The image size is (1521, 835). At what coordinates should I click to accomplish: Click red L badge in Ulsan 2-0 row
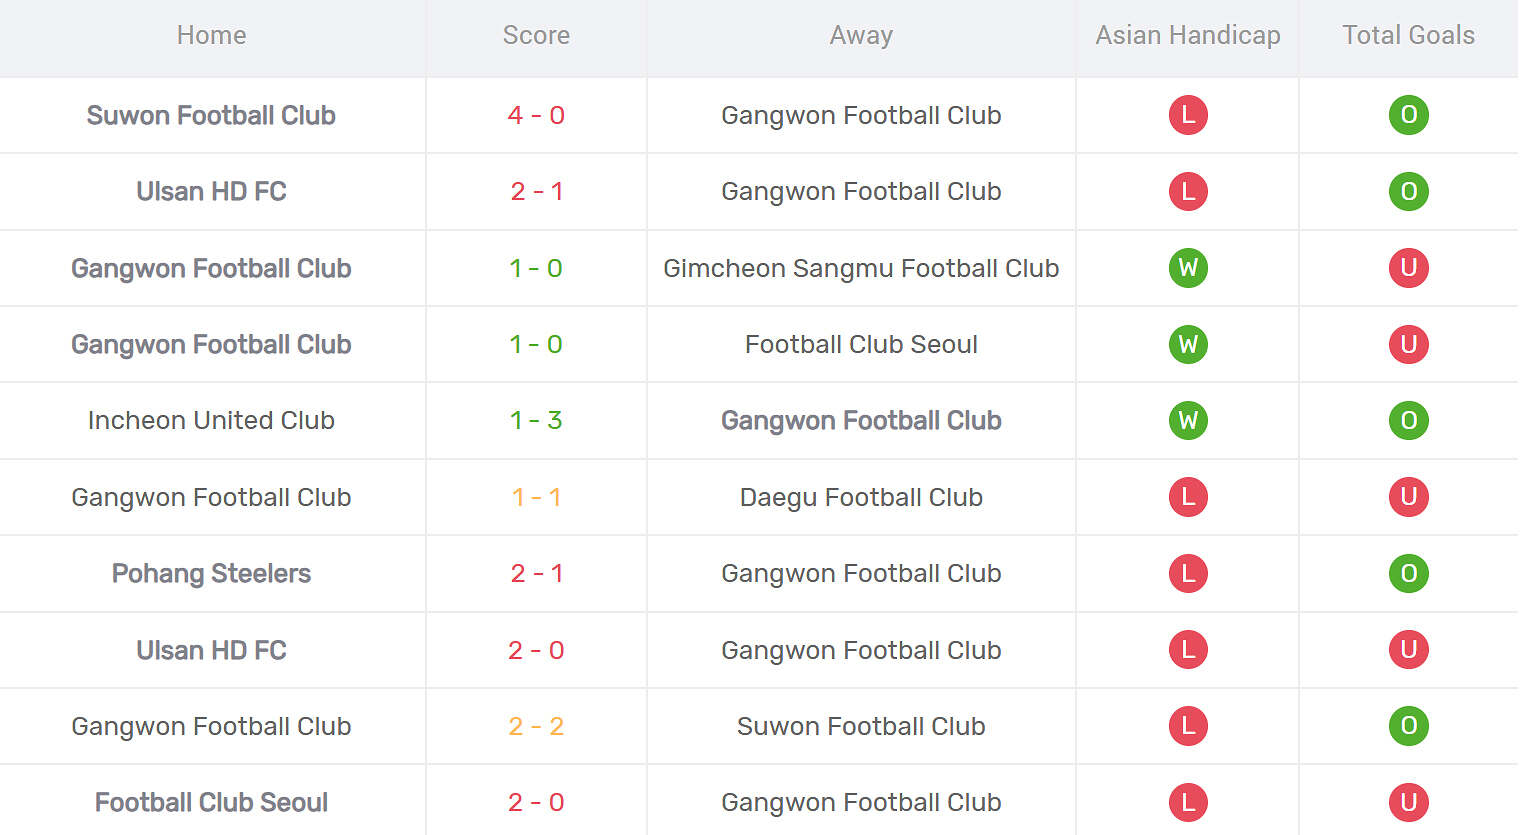click(1188, 650)
